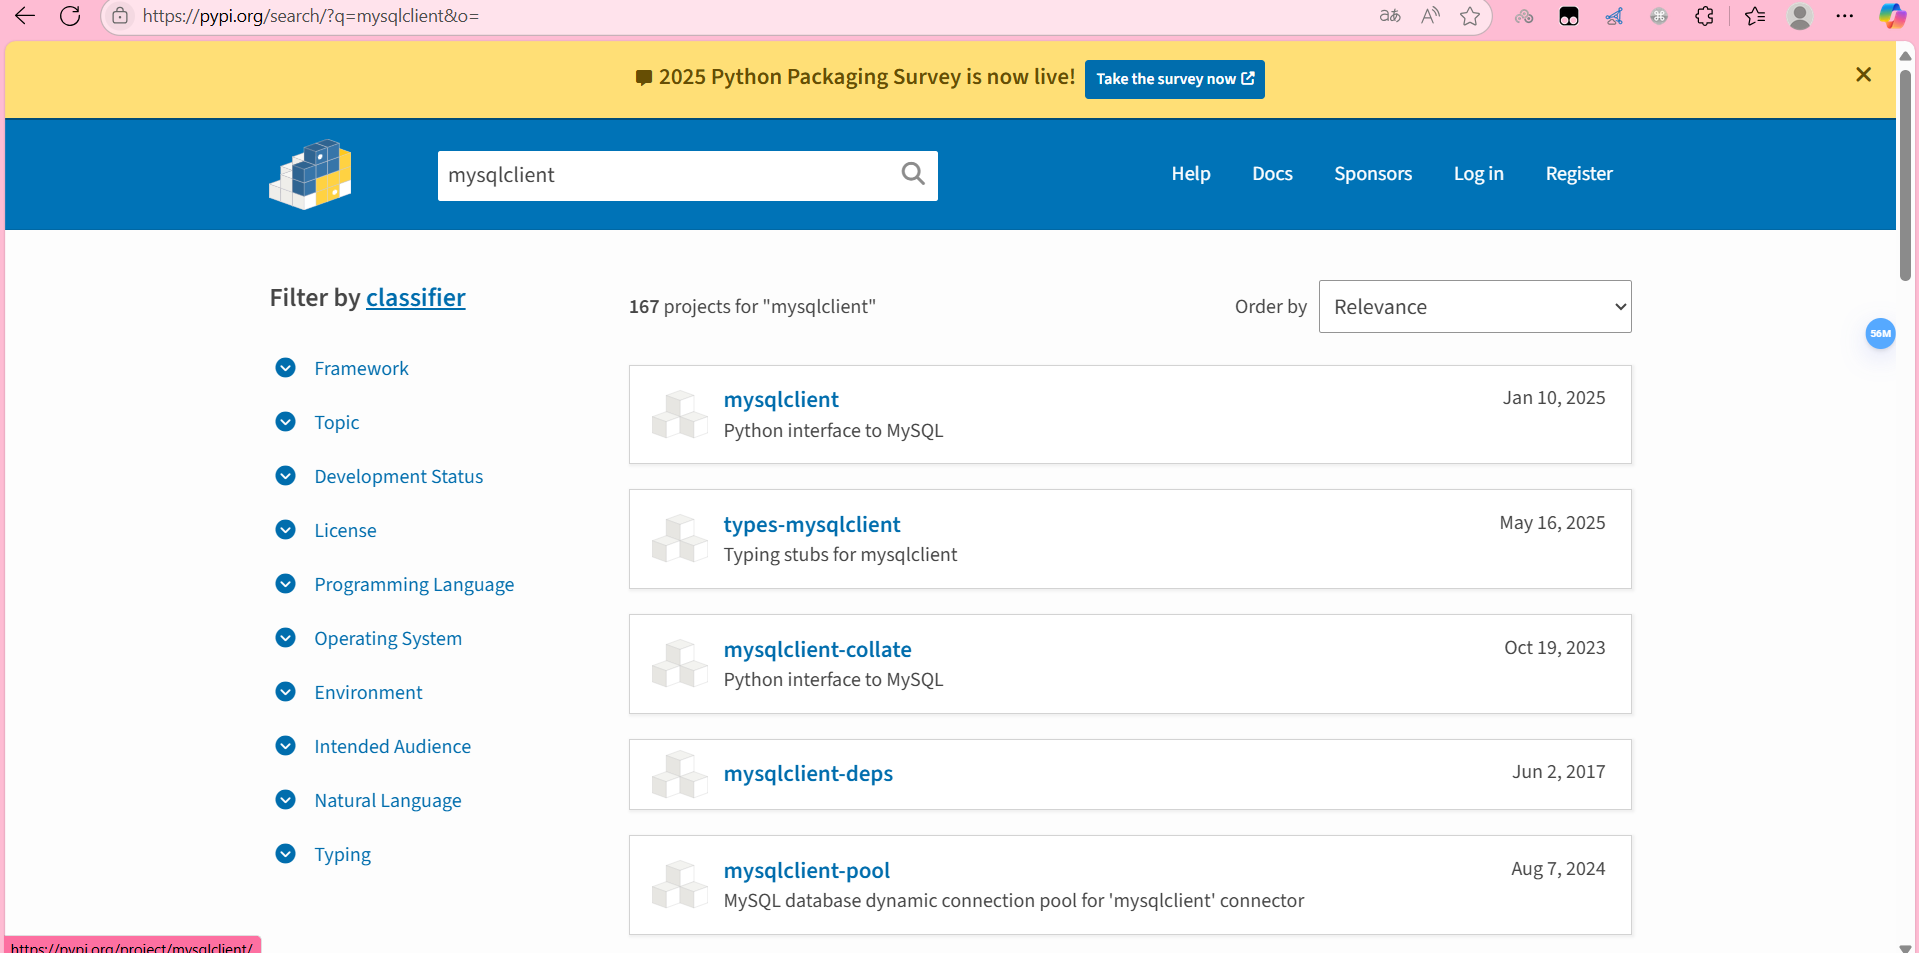Click "Typing stubs for mysqlclient" description

[840, 555]
